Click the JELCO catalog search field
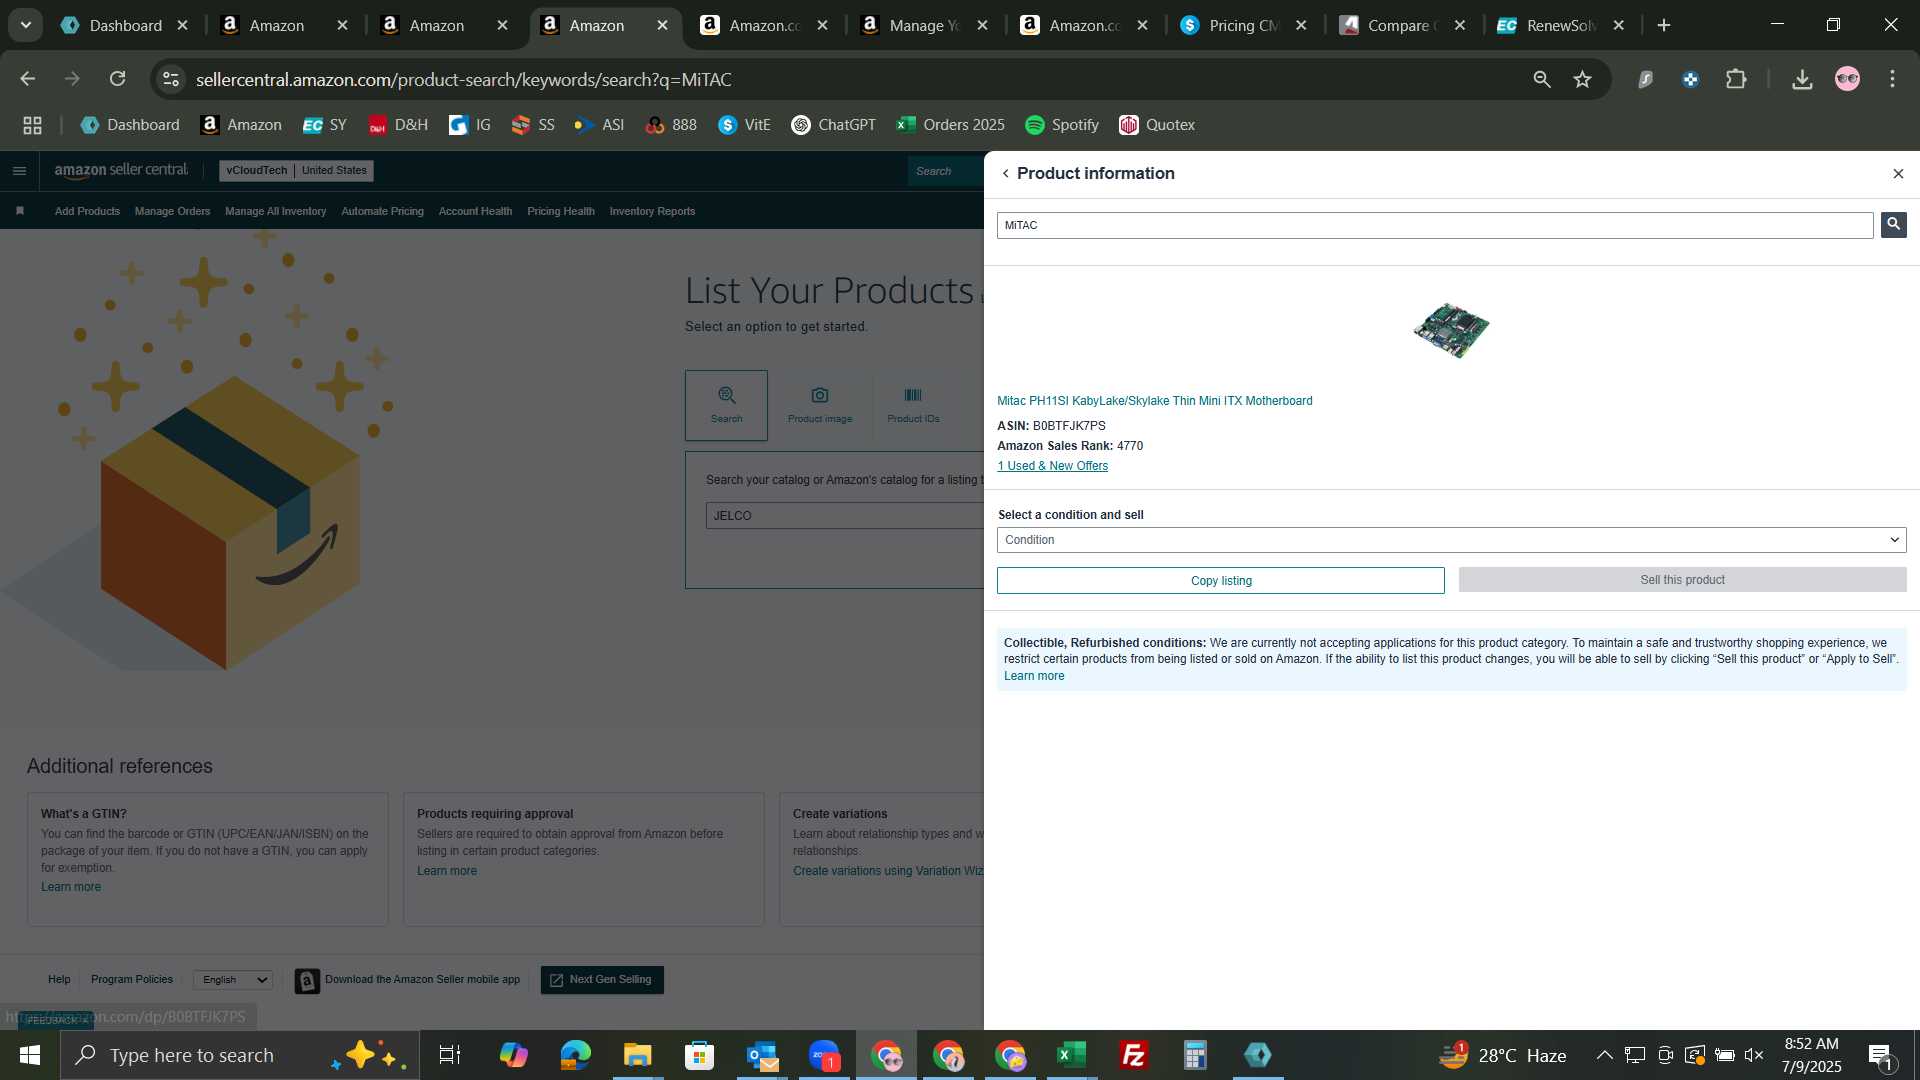 click(x=844, y=516)
